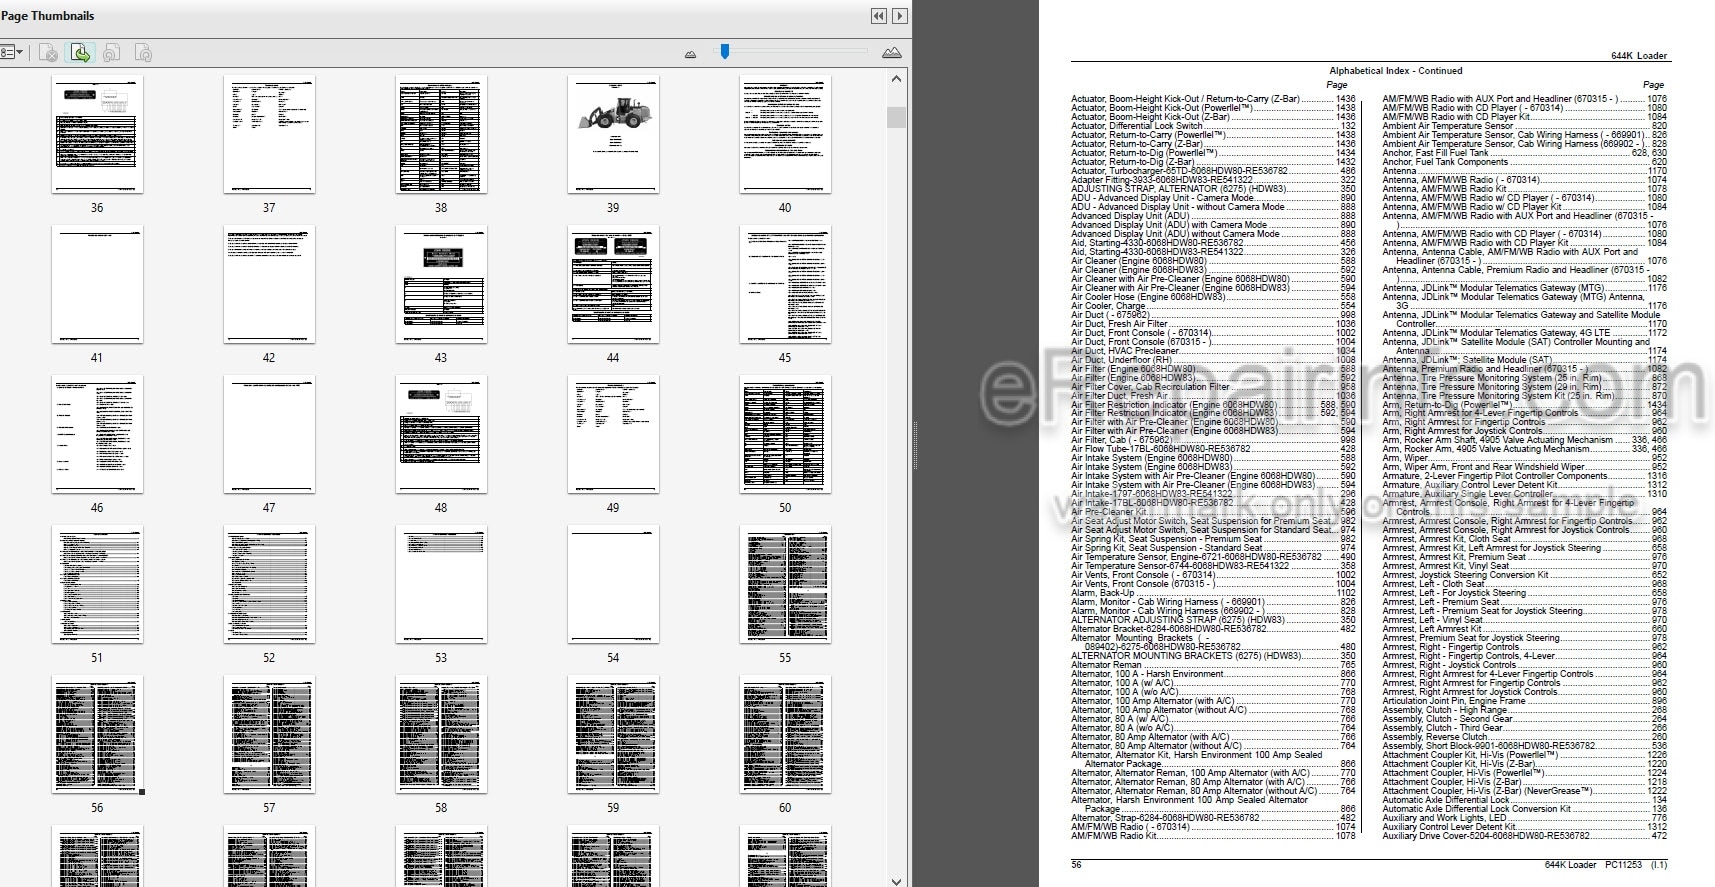Select page 47 thumbnail
Image resolution: width=1715 pixels, height=887 pixels.
(x=269, y=435)
